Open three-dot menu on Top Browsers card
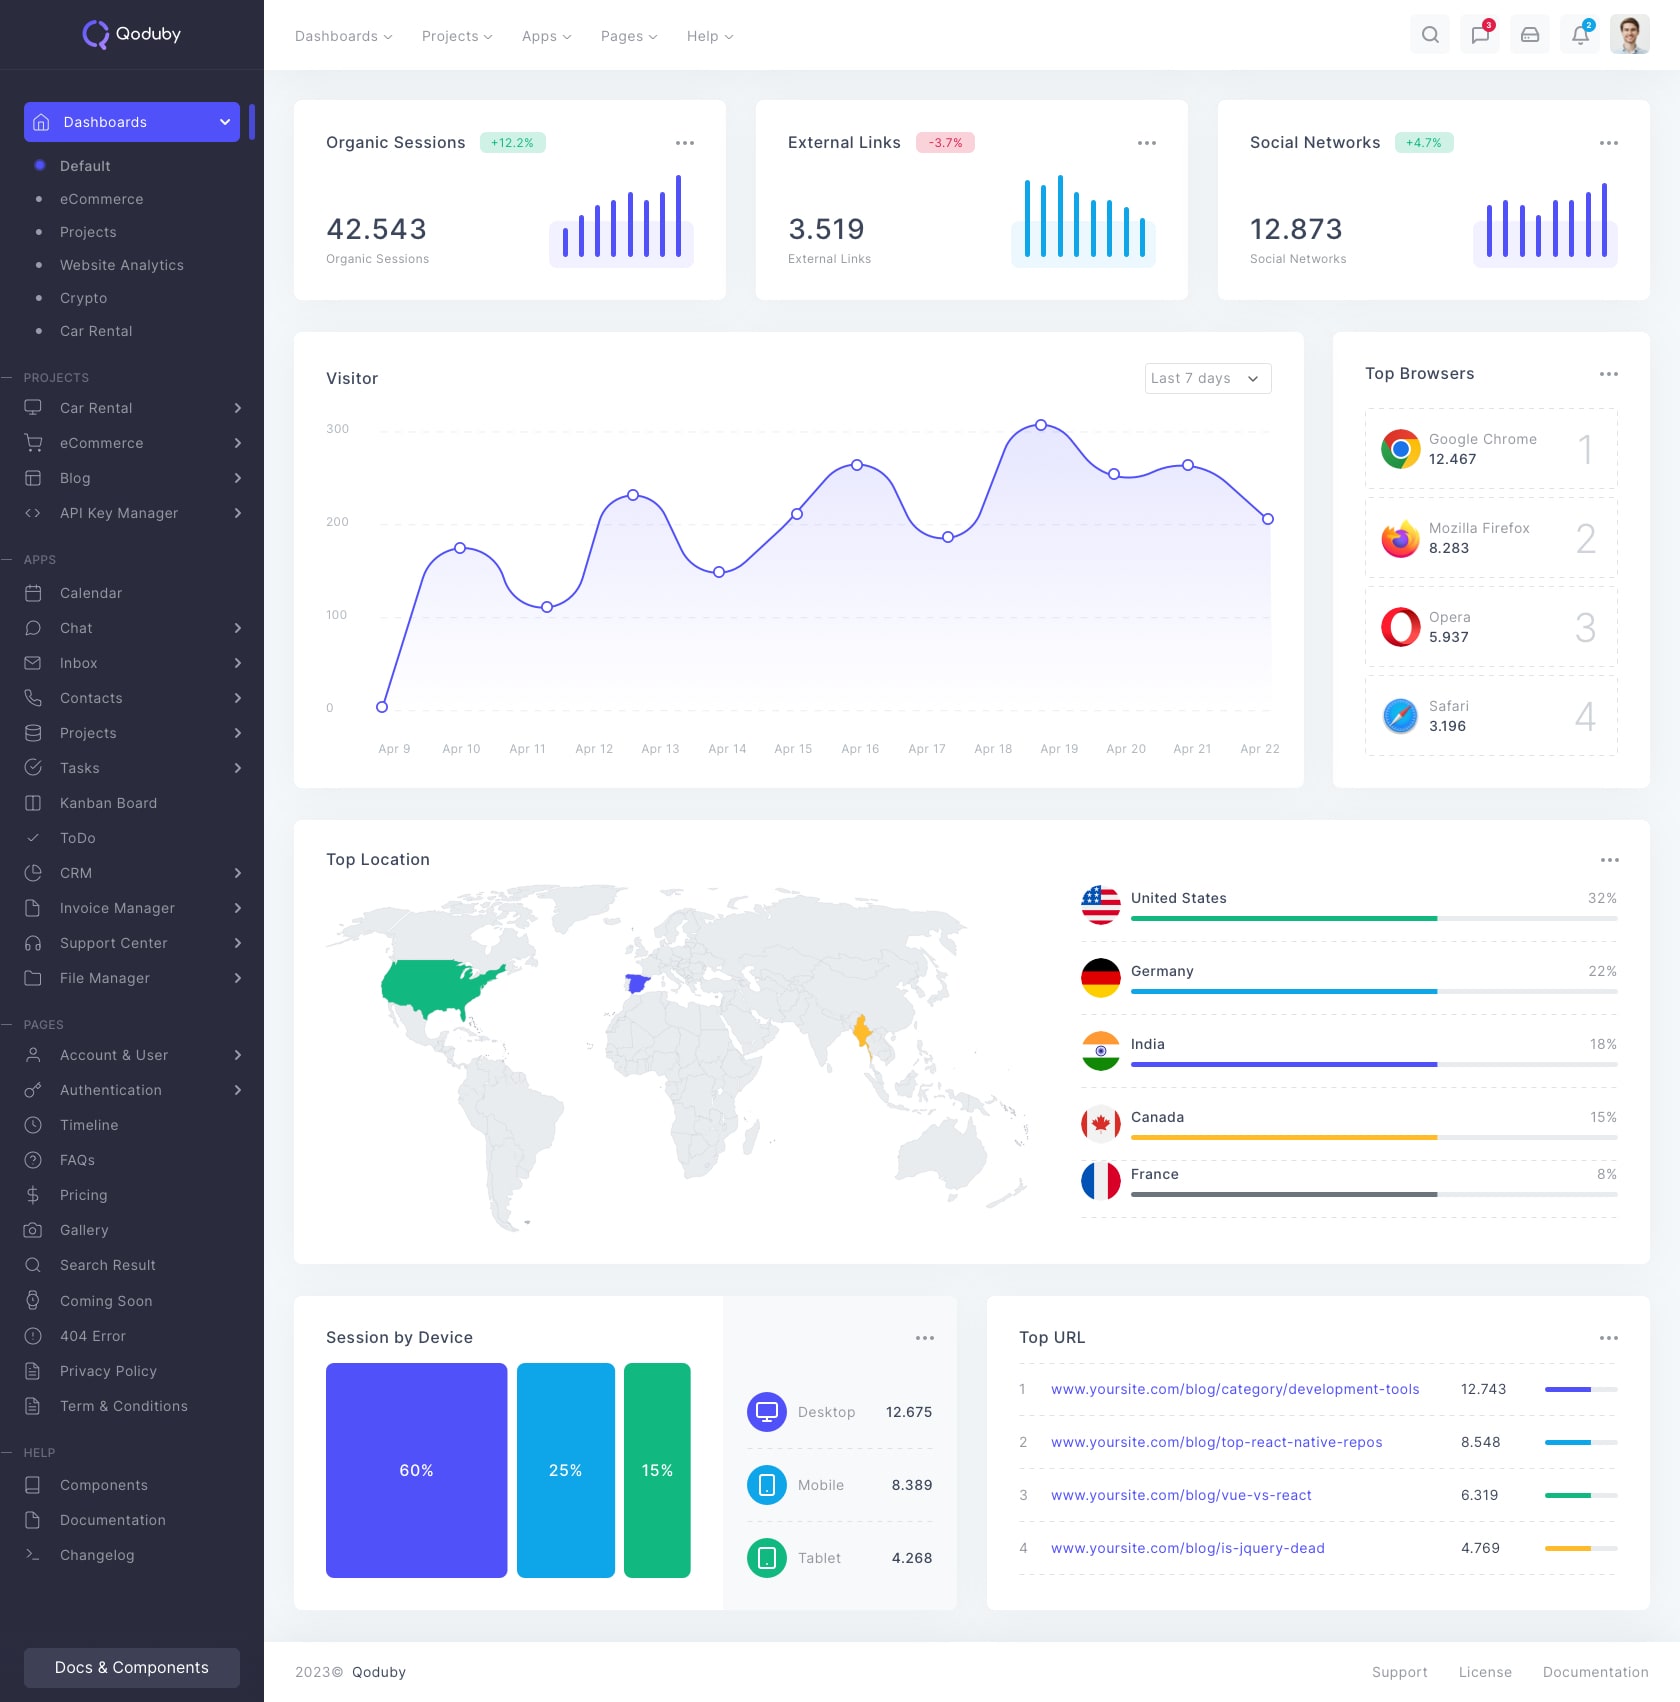 tap(1608, 374)
